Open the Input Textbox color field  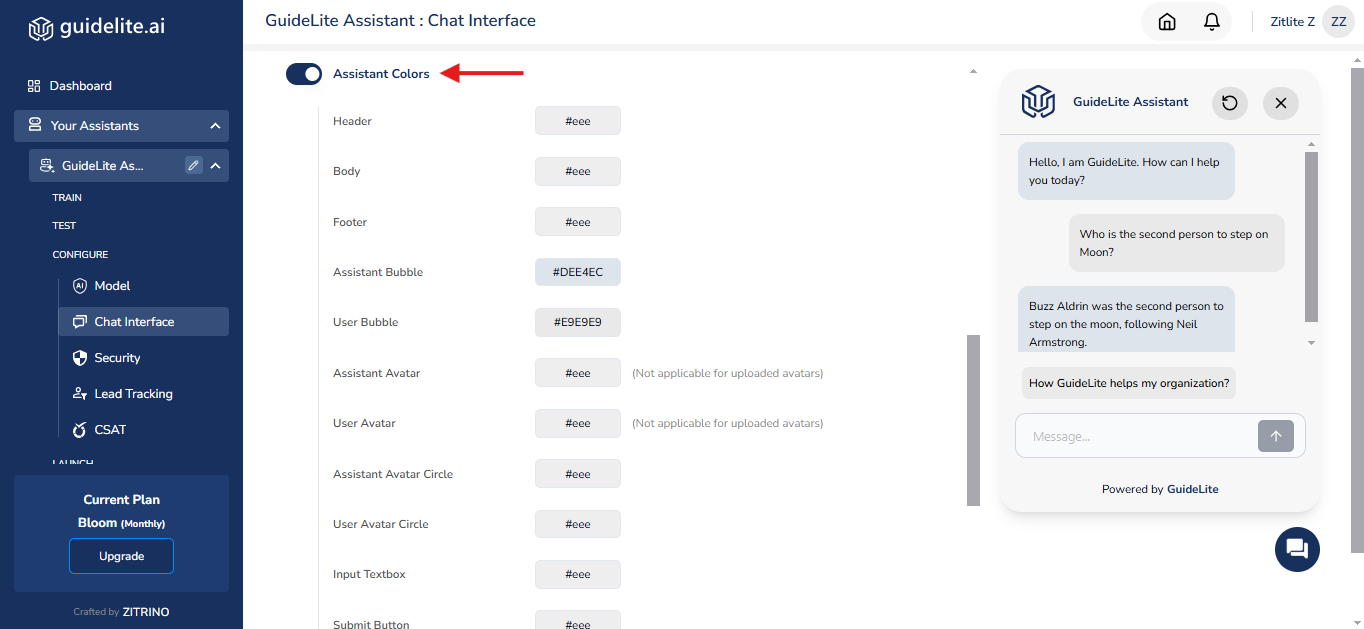(x=578, y=574)
